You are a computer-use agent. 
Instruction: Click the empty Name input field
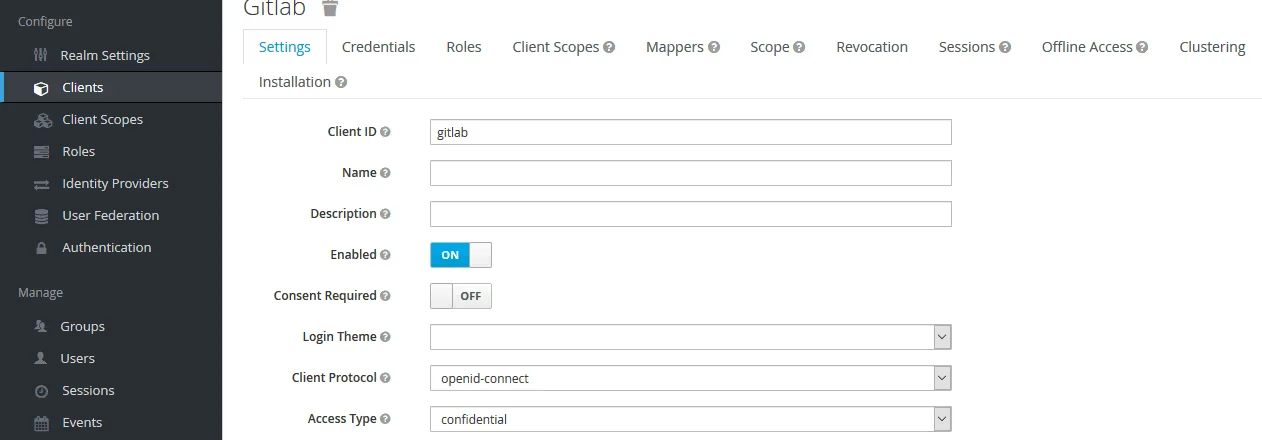pyautogui.click(x=691, y=173)
